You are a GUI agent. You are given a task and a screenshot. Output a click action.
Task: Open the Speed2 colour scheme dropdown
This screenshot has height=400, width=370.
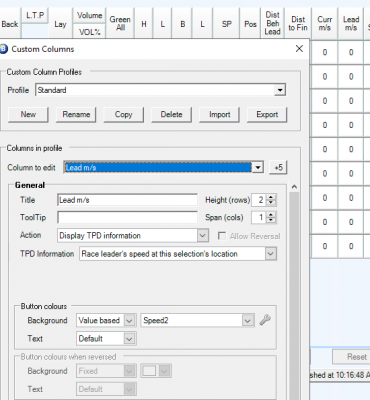247,321
